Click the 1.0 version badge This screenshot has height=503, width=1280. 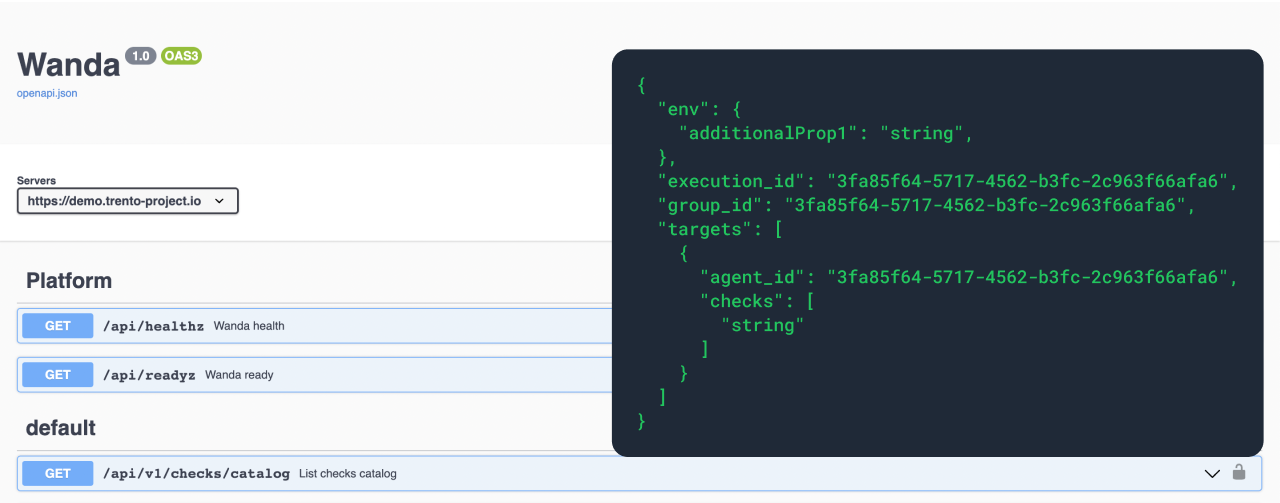pyautogui.click(x=140, y=56)
